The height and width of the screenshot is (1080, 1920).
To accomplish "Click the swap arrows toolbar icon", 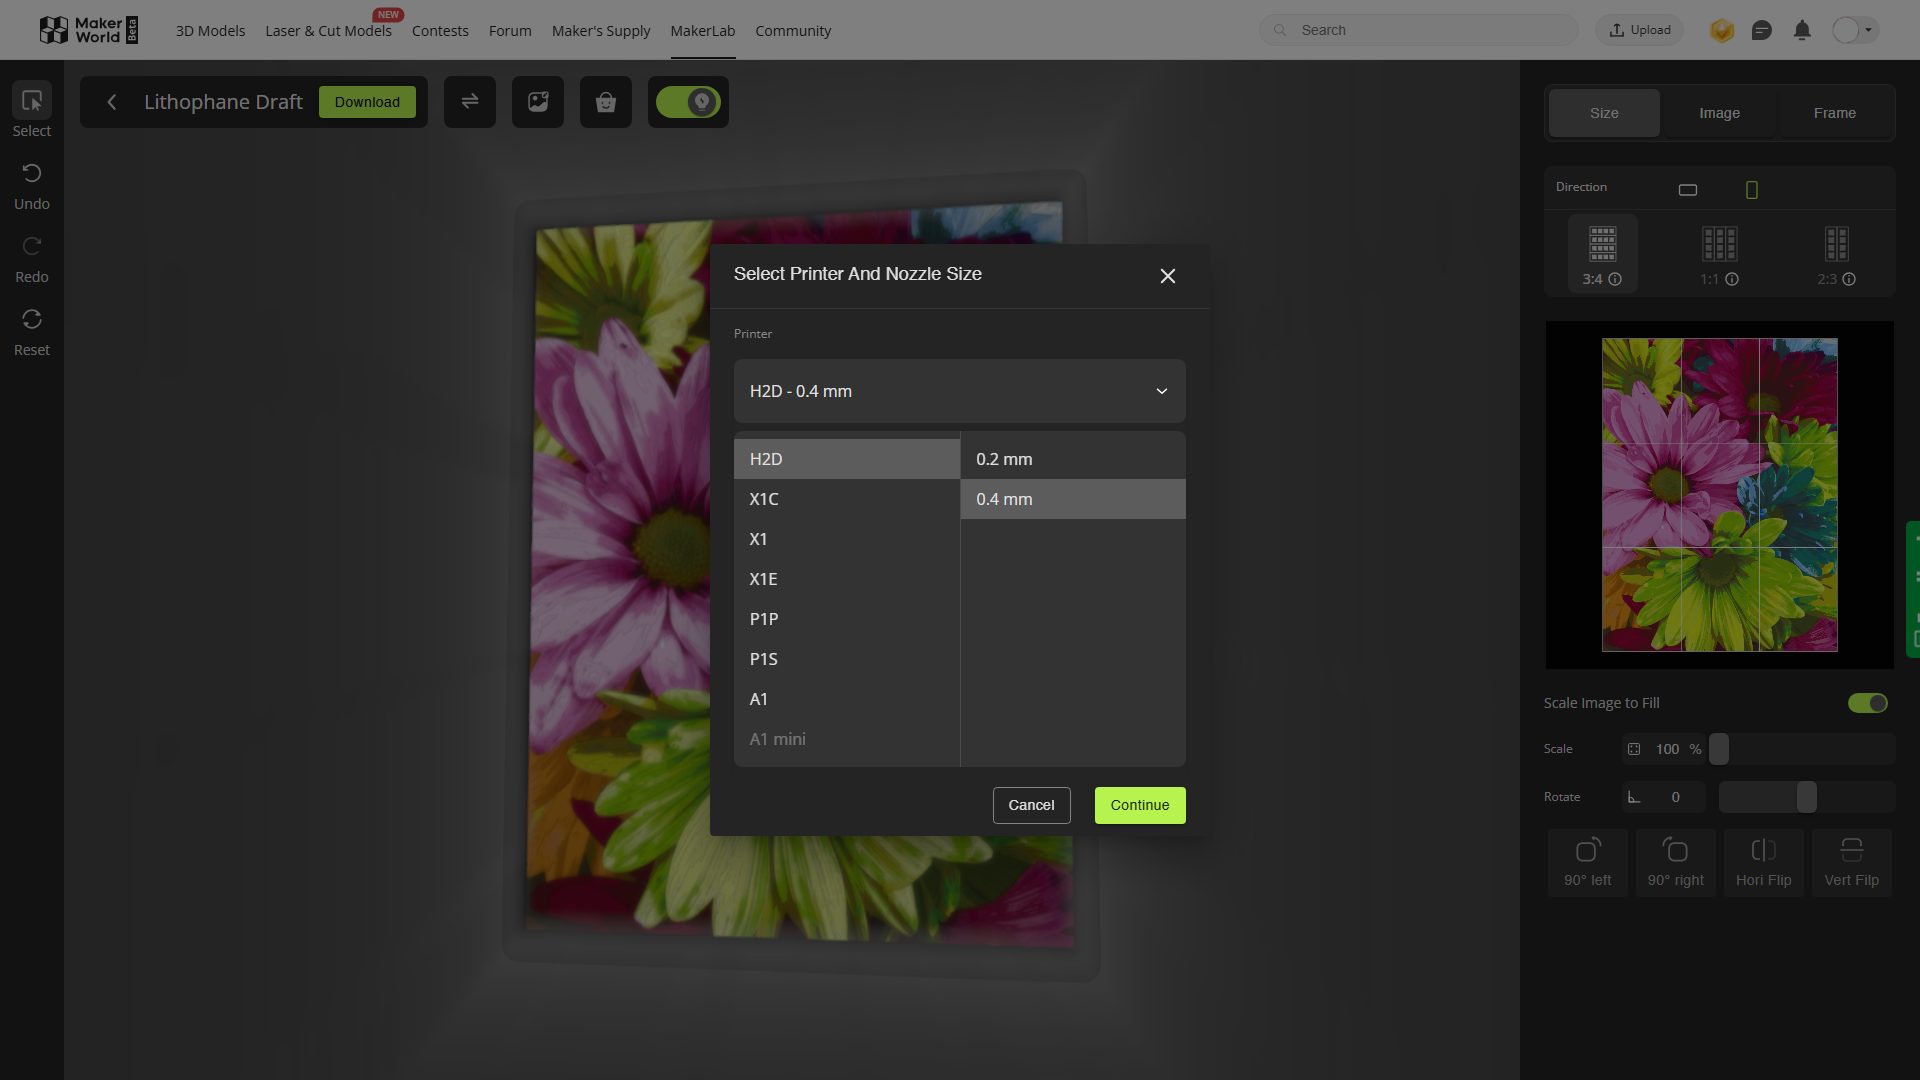I will (470, 102).
